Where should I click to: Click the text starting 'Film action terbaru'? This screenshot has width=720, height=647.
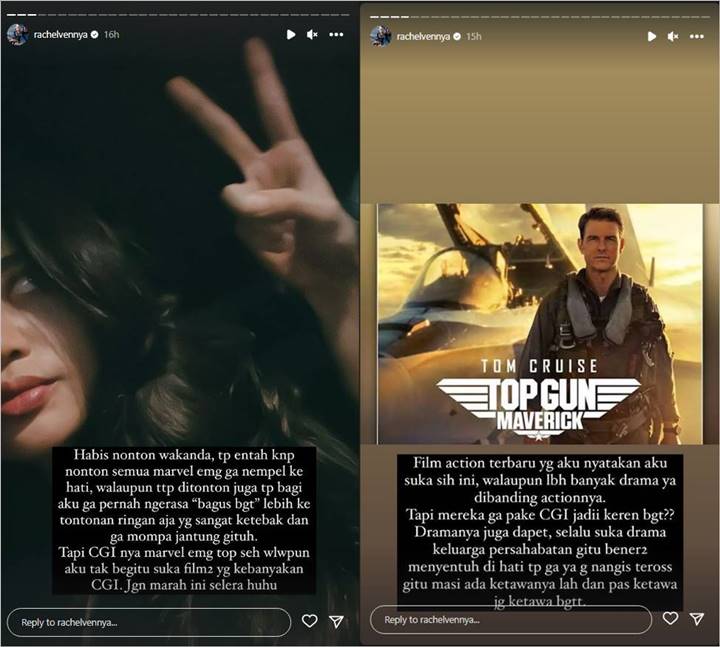tap(540, 533)
